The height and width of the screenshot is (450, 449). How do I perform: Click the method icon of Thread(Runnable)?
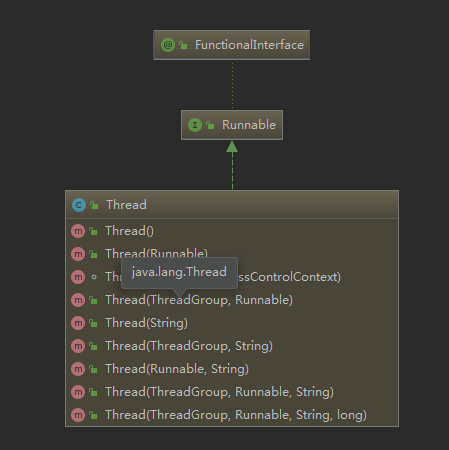click(78, 254)
